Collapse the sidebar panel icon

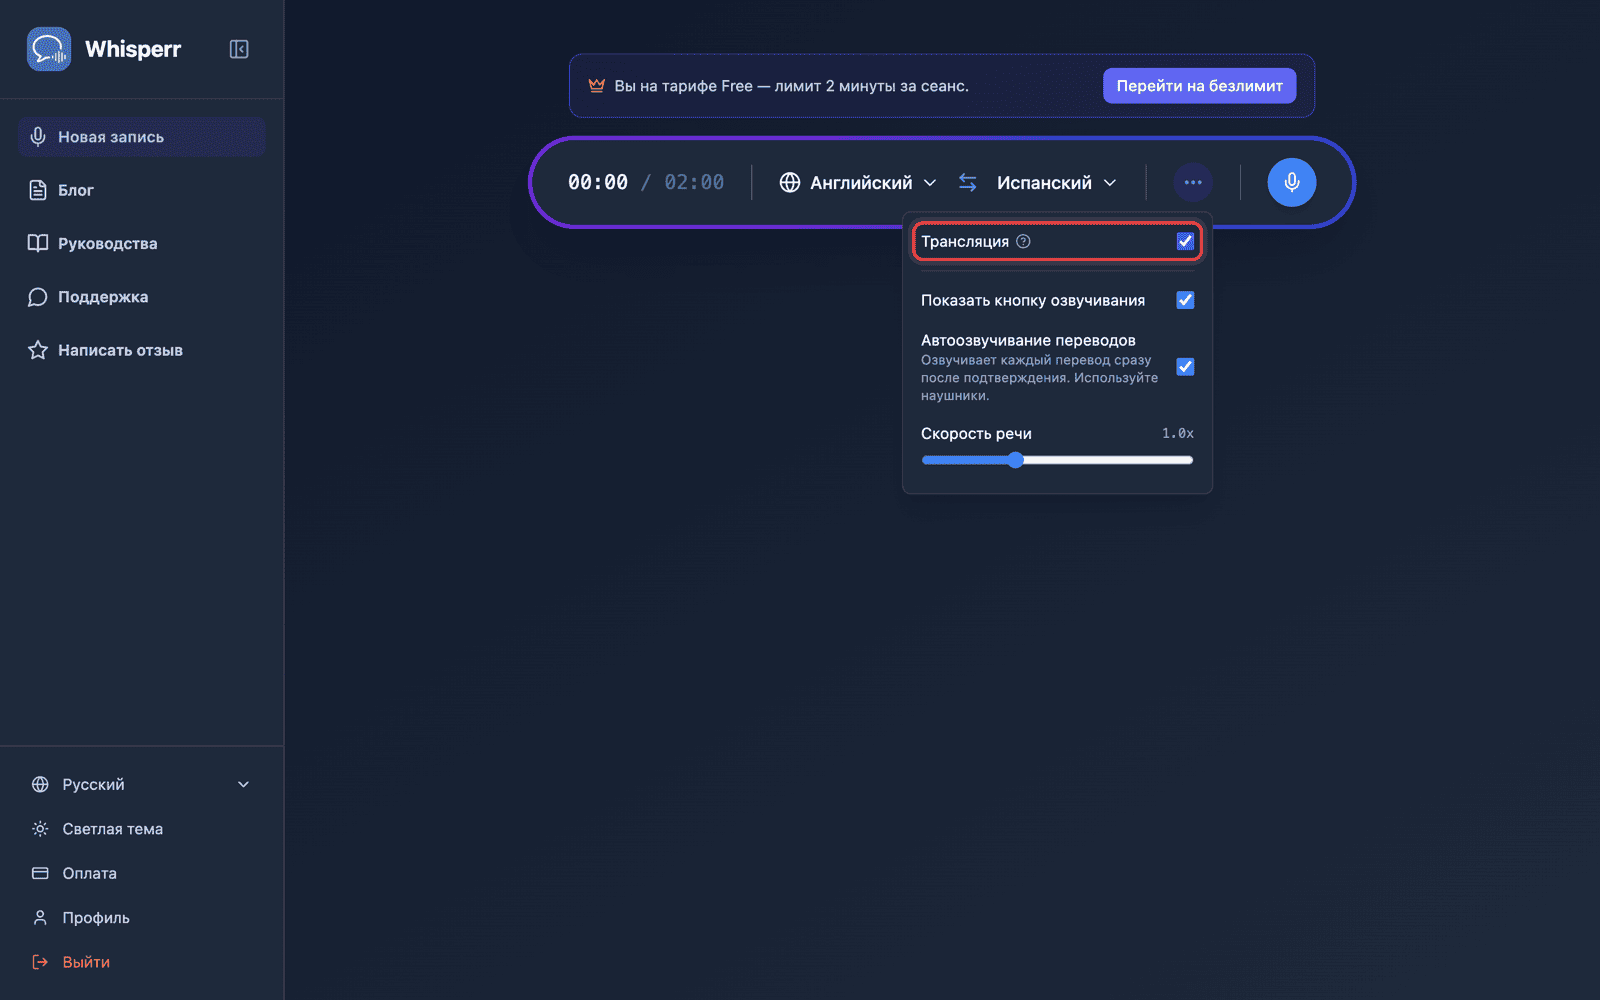tap(239, 49)
